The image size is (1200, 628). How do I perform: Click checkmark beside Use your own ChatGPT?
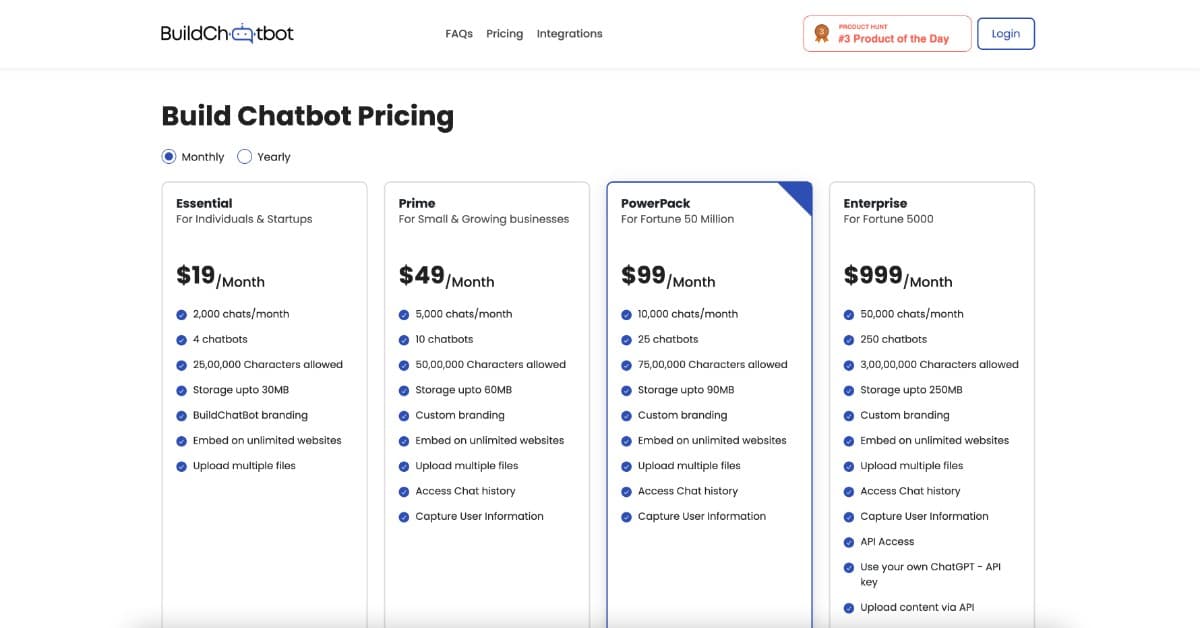click(849, 568)
